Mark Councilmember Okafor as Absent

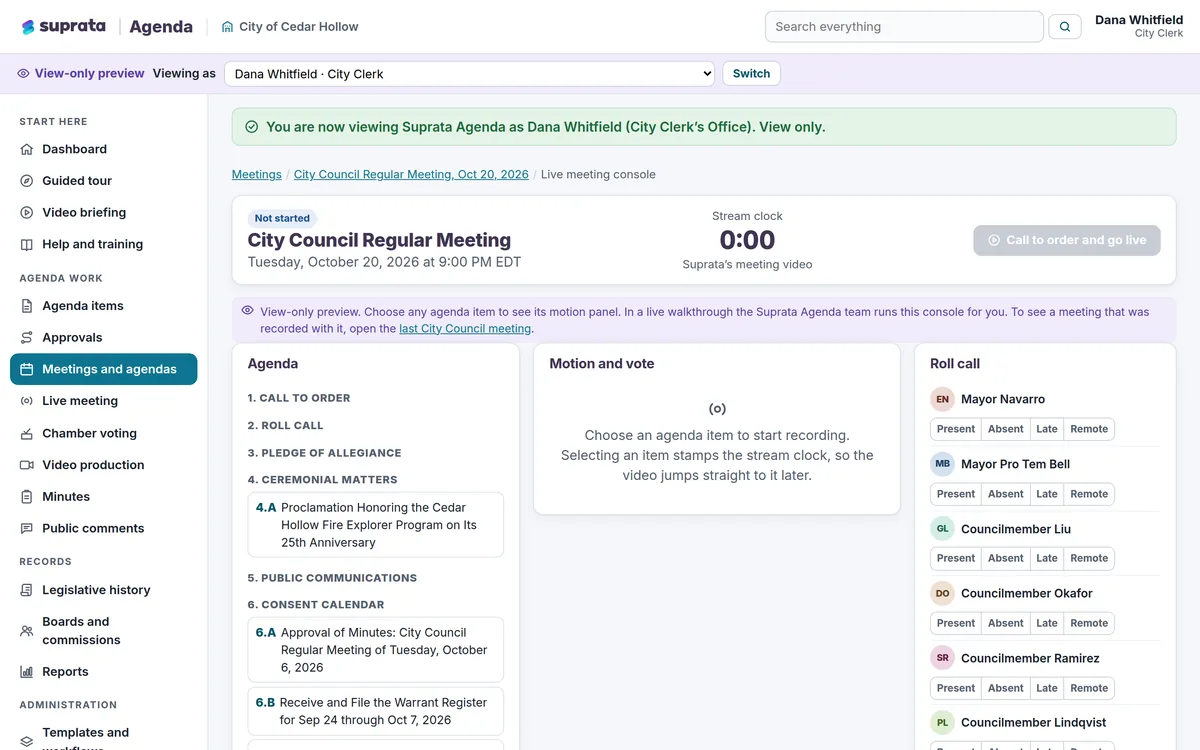point(1005,623)
